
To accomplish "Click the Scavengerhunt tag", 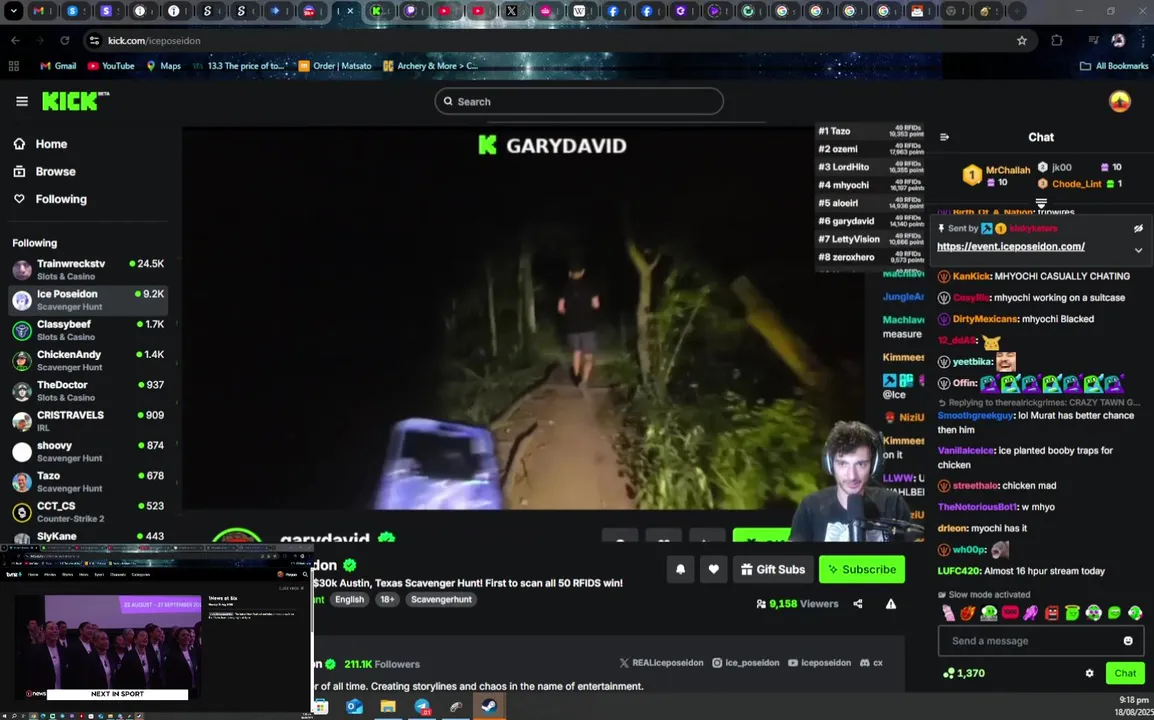I will pos(442,599).
